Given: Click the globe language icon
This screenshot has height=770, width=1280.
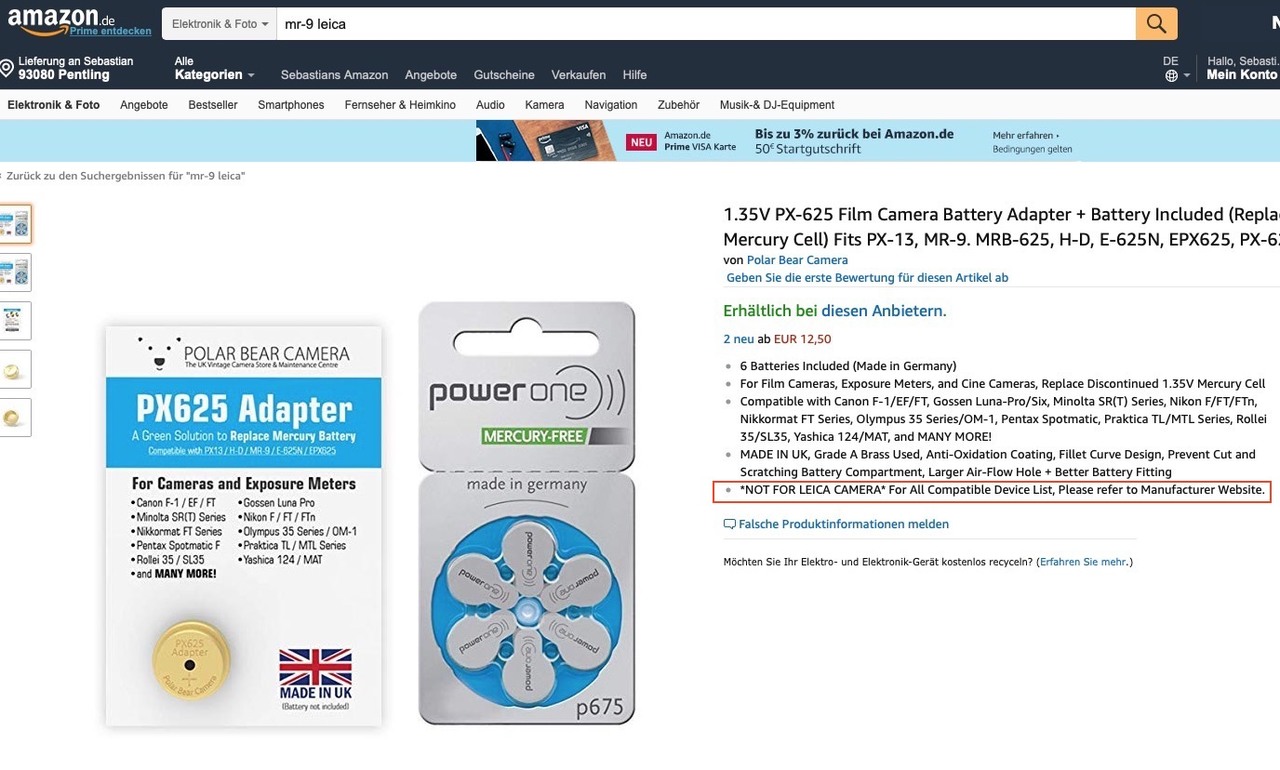Looking at the screenshot, I should 1171,76.
